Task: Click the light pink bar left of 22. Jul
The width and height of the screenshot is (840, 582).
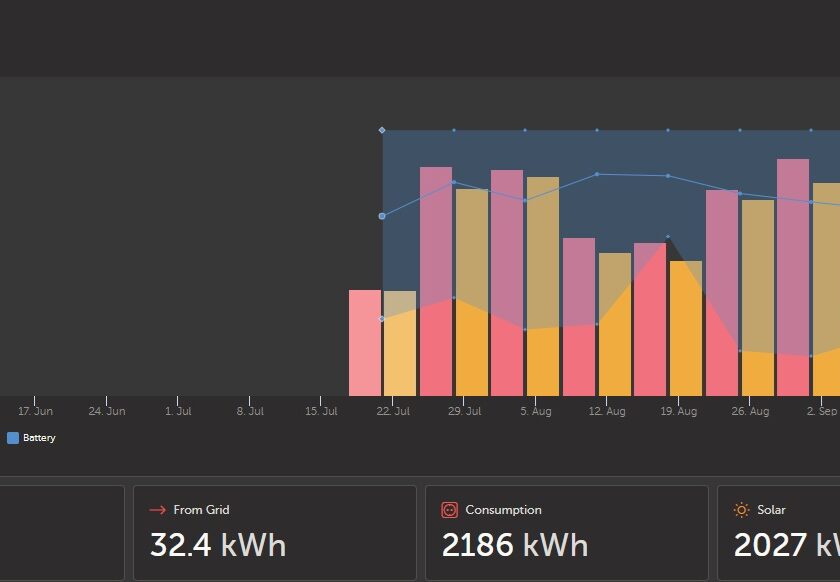Action: 364,342
